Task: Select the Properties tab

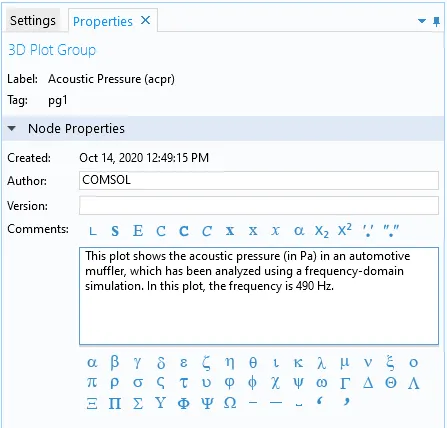Action: pyautogui.click(x=103, y=22)
